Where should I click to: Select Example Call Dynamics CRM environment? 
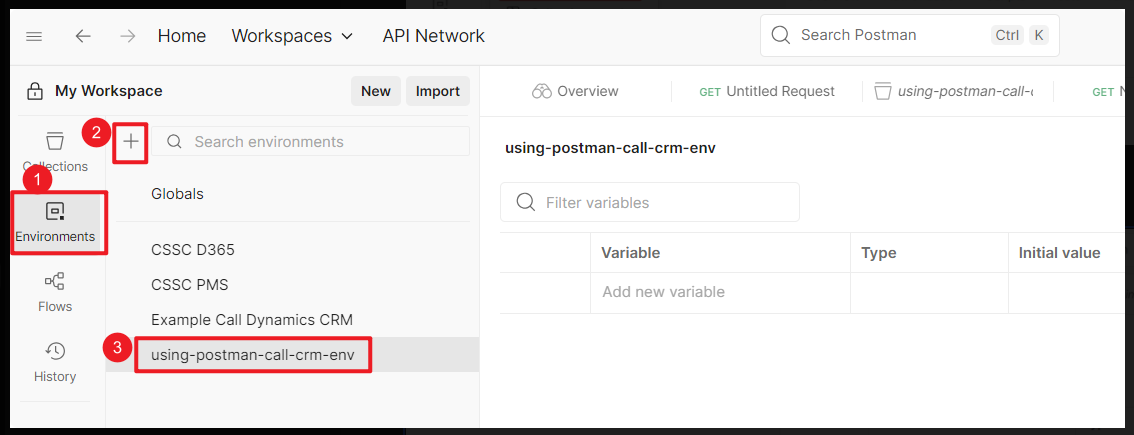pyautogui.click(x=252, y=319)
